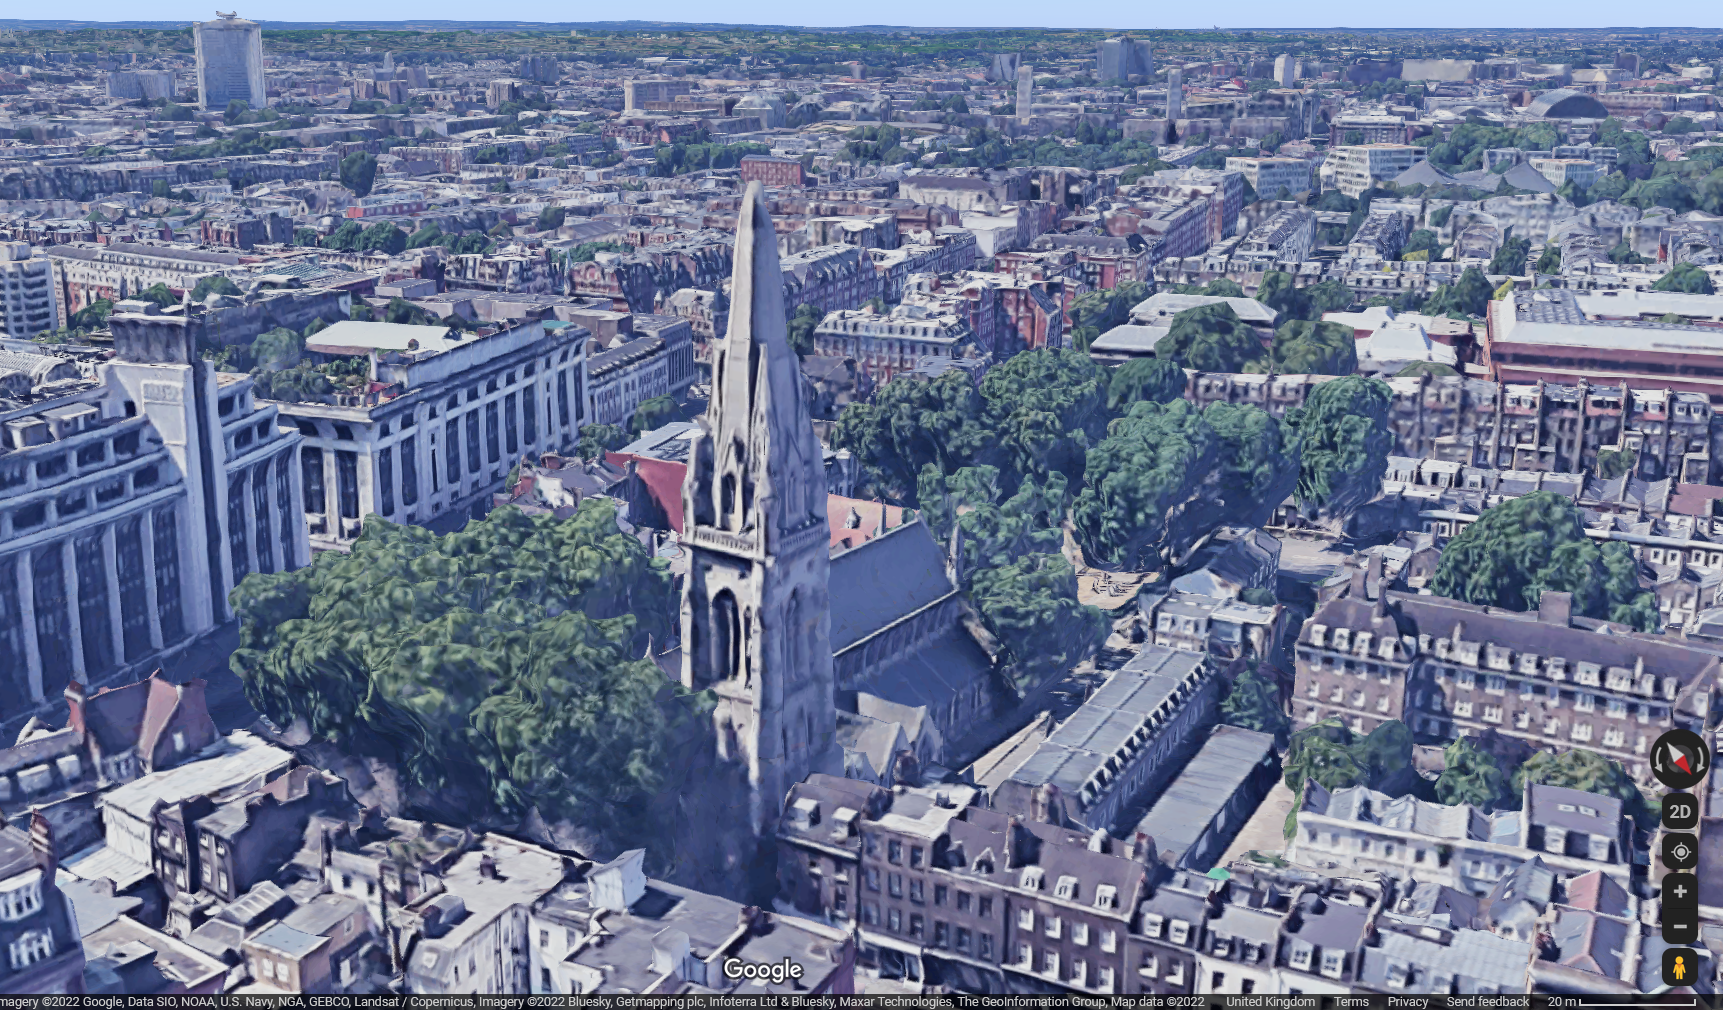The width and height of the screenshot is (1723, 1010).
Task: Click the compass needle to reset north
Action: [x=1680, y=759]
